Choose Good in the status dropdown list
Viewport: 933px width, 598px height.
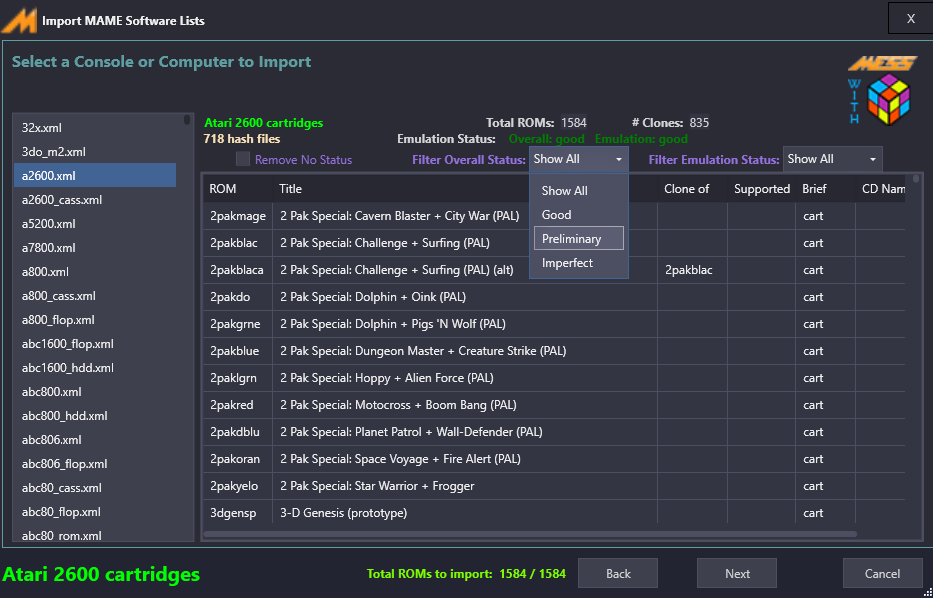point(578,214)
